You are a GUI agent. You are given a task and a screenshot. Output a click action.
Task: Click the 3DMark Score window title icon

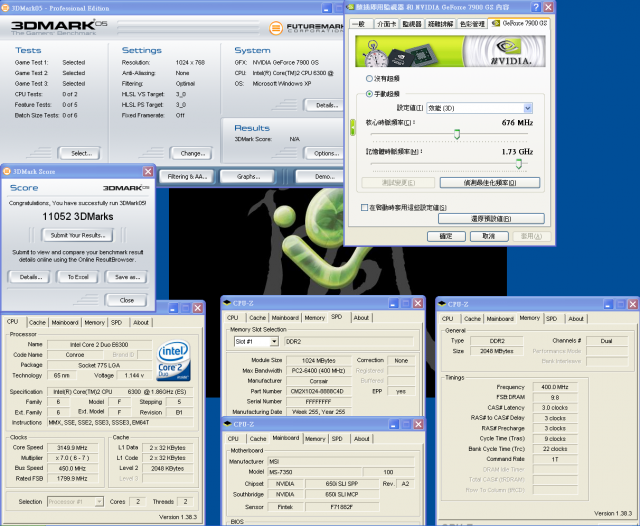(x=7, y=171)
